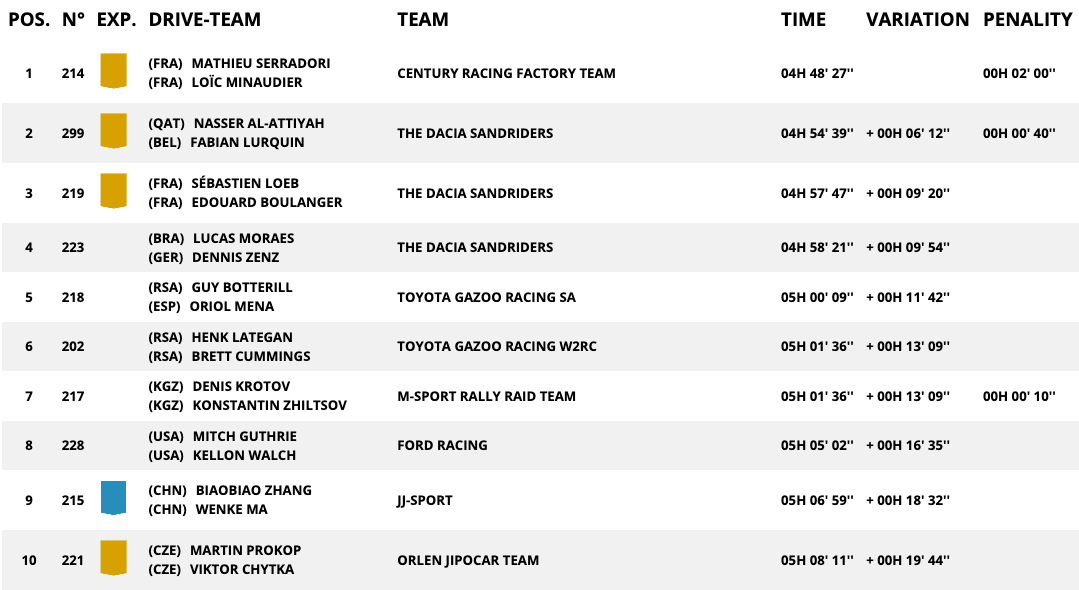Select Century Racing Factory Team
Viewport: 1079px width, 590px height.
[506, 73]
